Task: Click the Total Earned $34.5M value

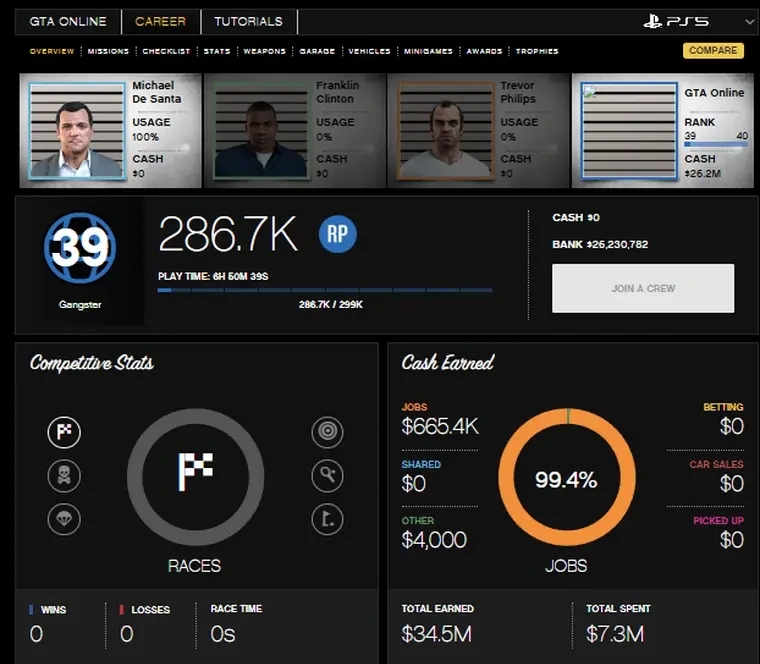Action: [437, 634]
